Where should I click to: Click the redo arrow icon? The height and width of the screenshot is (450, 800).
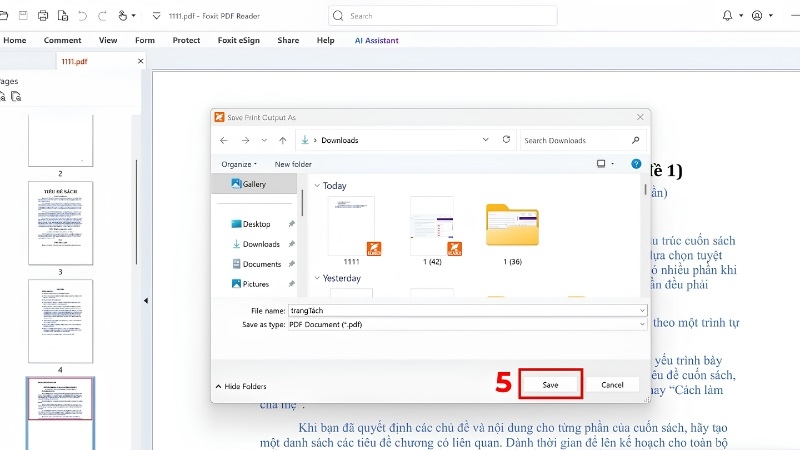click(102, 16)
